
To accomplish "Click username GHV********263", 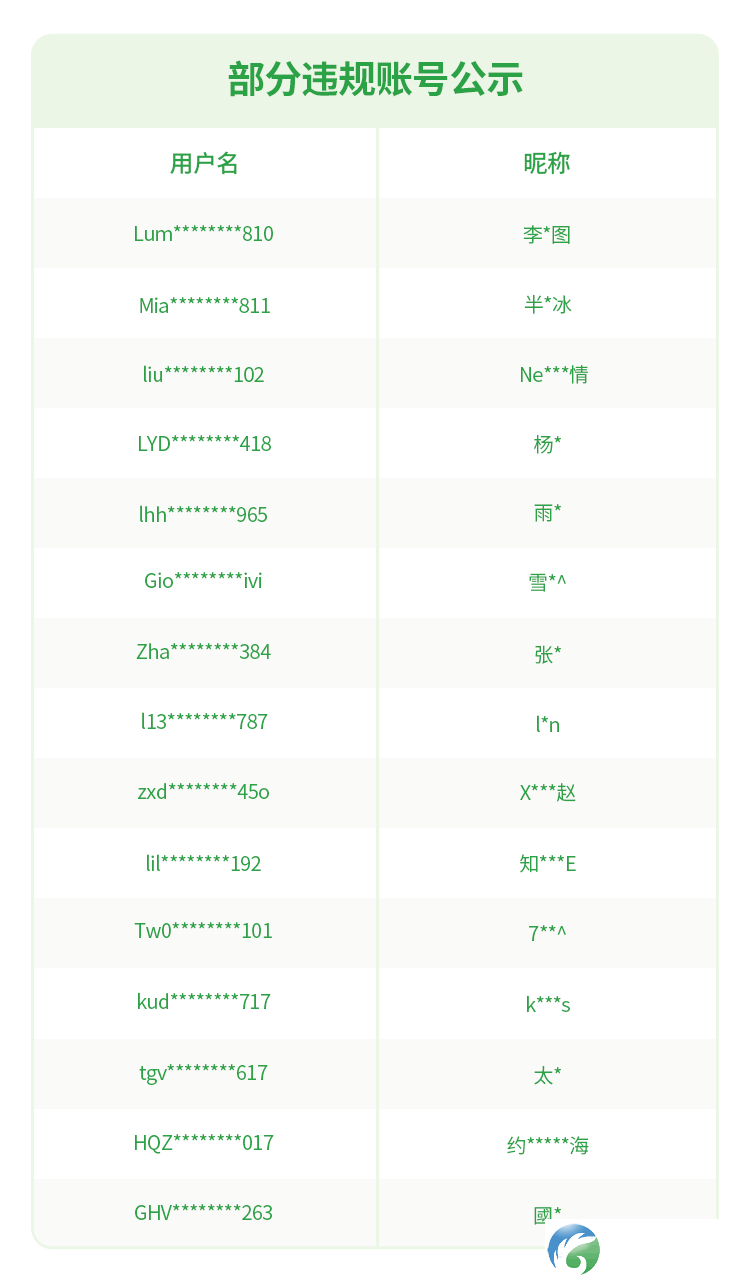I will click(204, 1213).
